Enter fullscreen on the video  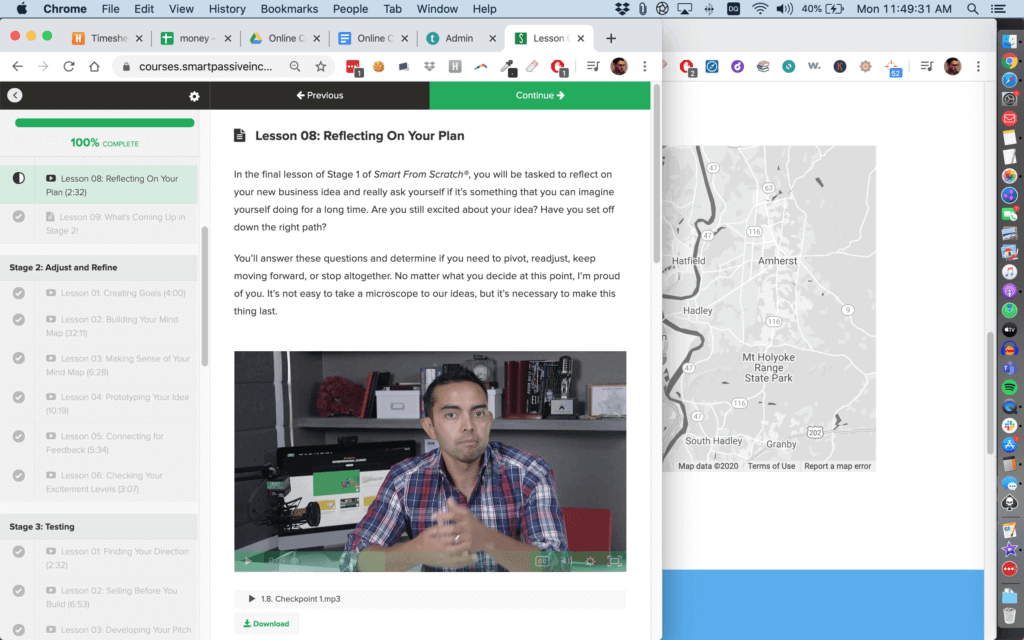[614, 560]
